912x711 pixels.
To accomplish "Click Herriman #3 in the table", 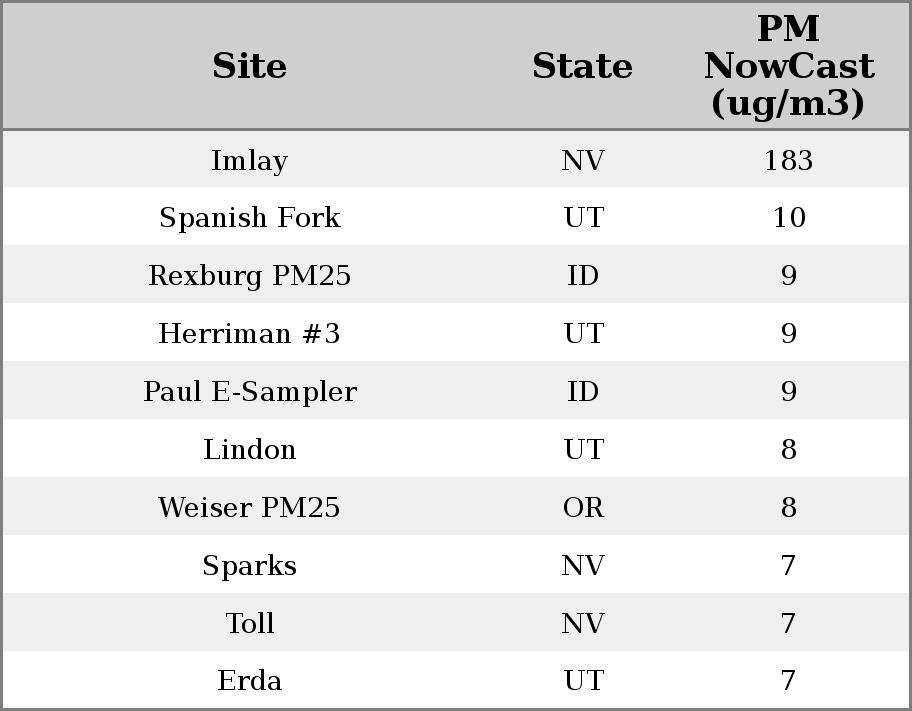I will [250, 334].
